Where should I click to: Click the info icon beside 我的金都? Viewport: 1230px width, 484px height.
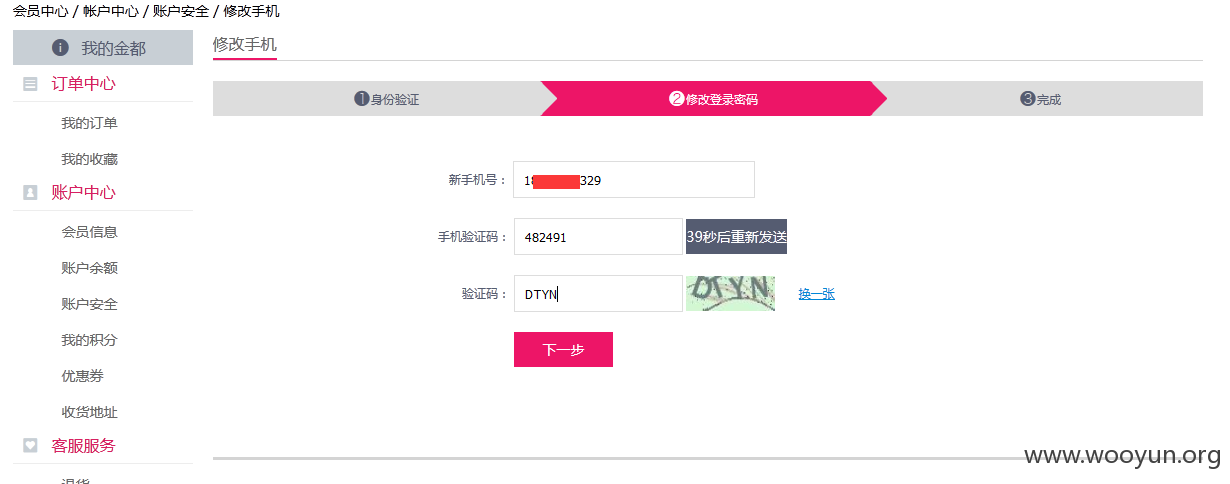[x=60, y=48]
